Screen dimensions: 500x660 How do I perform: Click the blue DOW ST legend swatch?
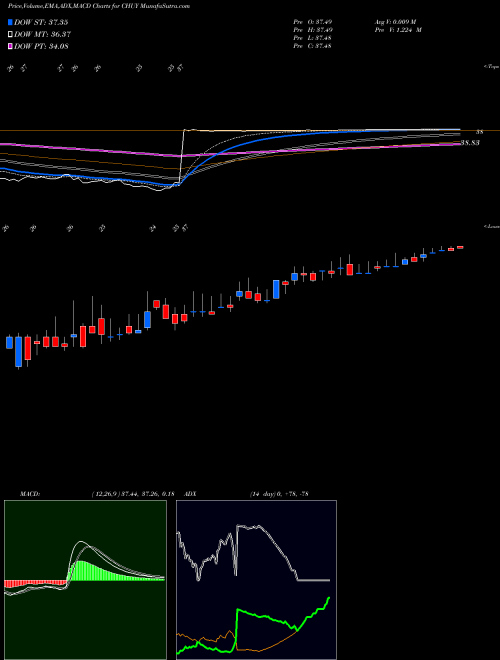(x=10, y=22)
